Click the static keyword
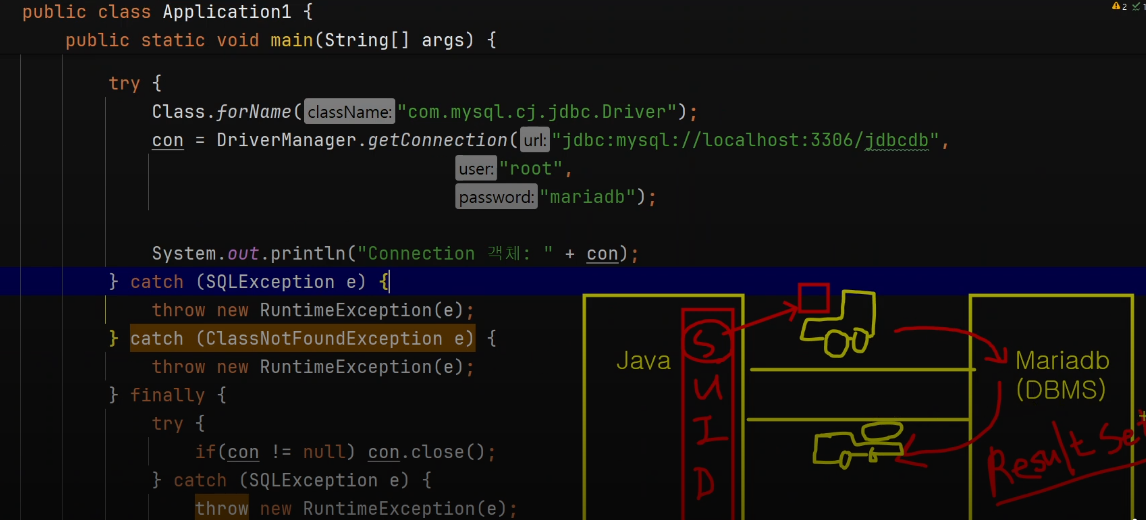 [173, 39]
